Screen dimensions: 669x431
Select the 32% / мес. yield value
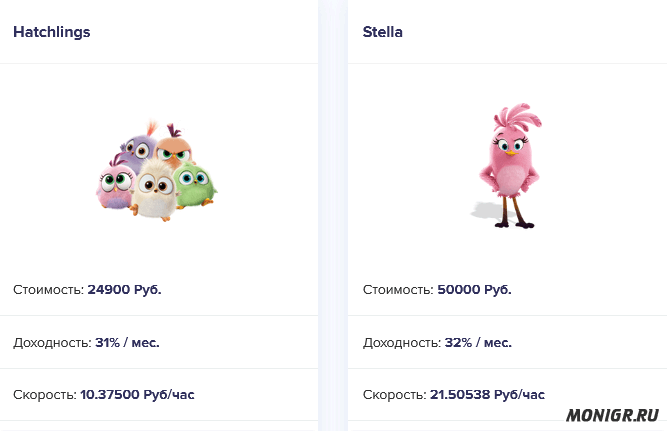[x=478, y=342]
